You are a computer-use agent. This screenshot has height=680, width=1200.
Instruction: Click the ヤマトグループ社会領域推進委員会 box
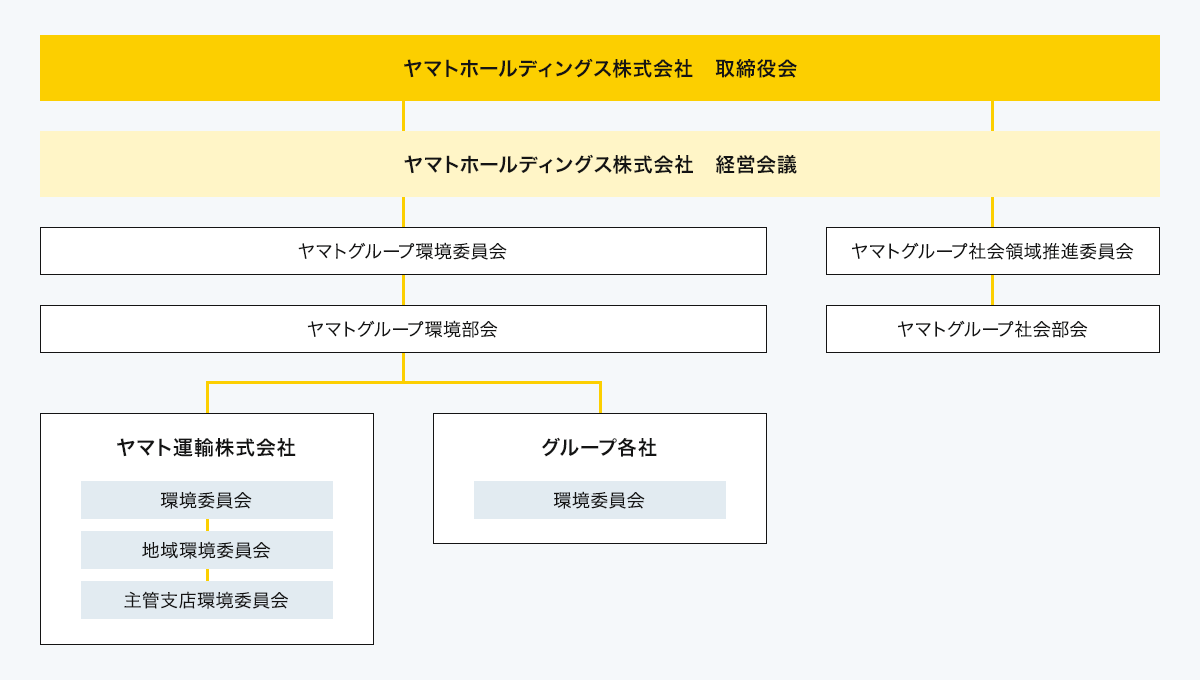pos(992,251)
